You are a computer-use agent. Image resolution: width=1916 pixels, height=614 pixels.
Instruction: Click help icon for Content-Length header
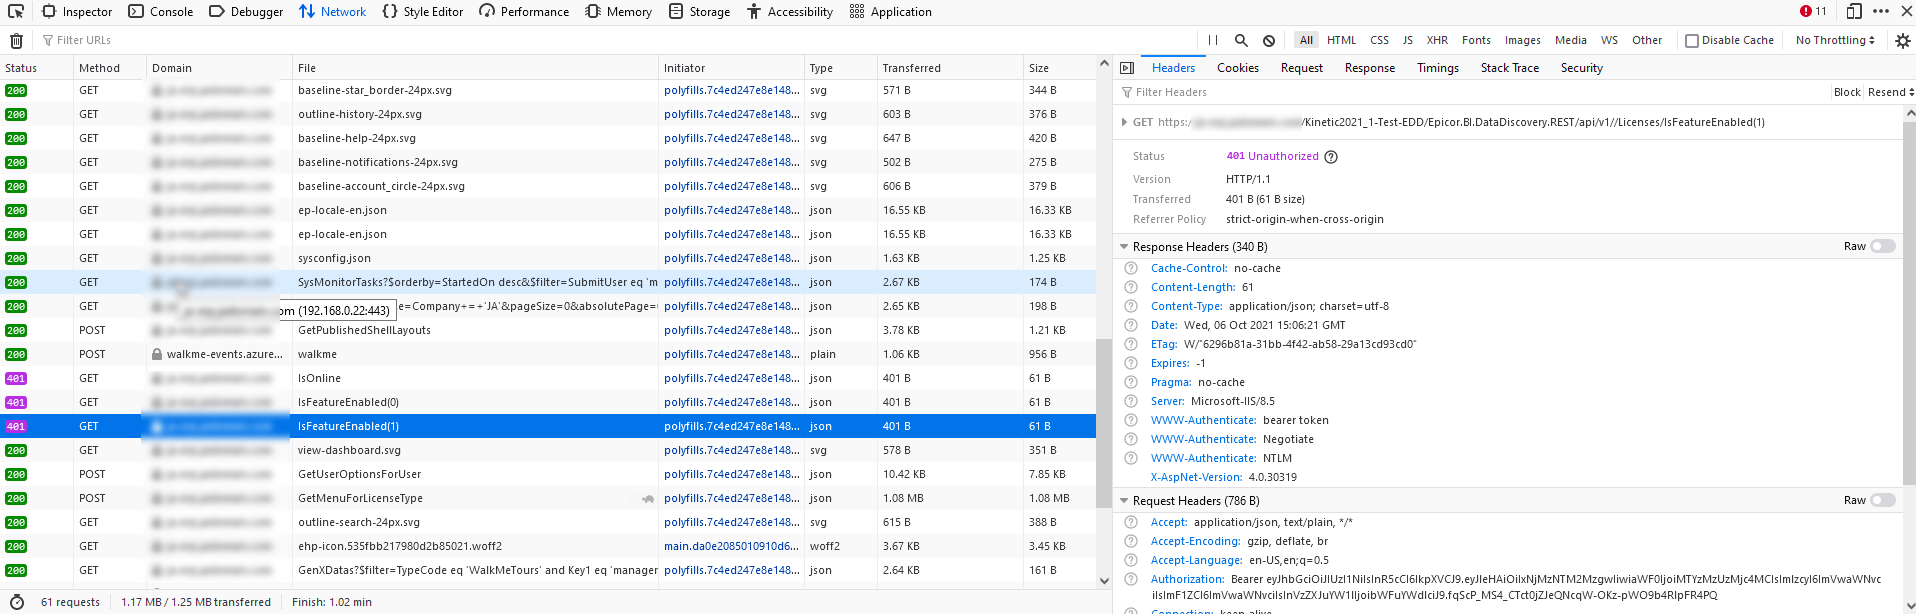click(x=1131, y=287)
